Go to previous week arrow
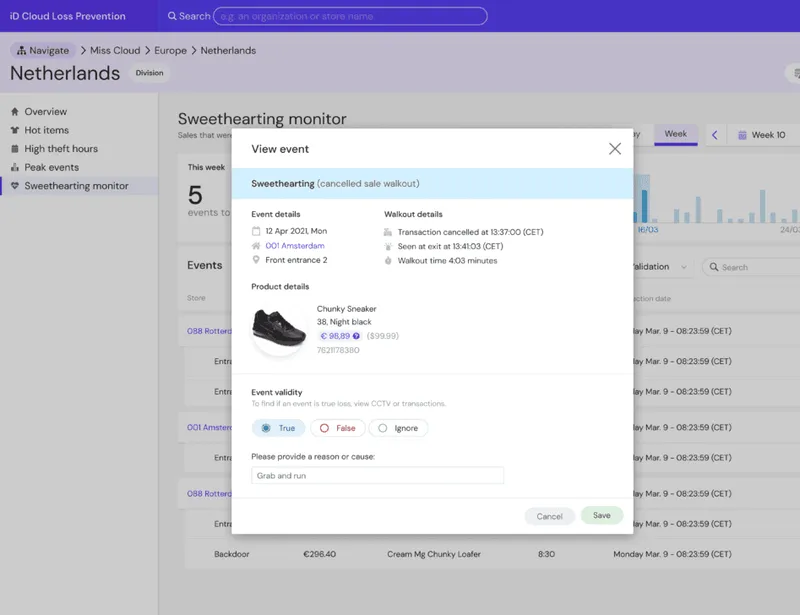 (x=715, y=135)
